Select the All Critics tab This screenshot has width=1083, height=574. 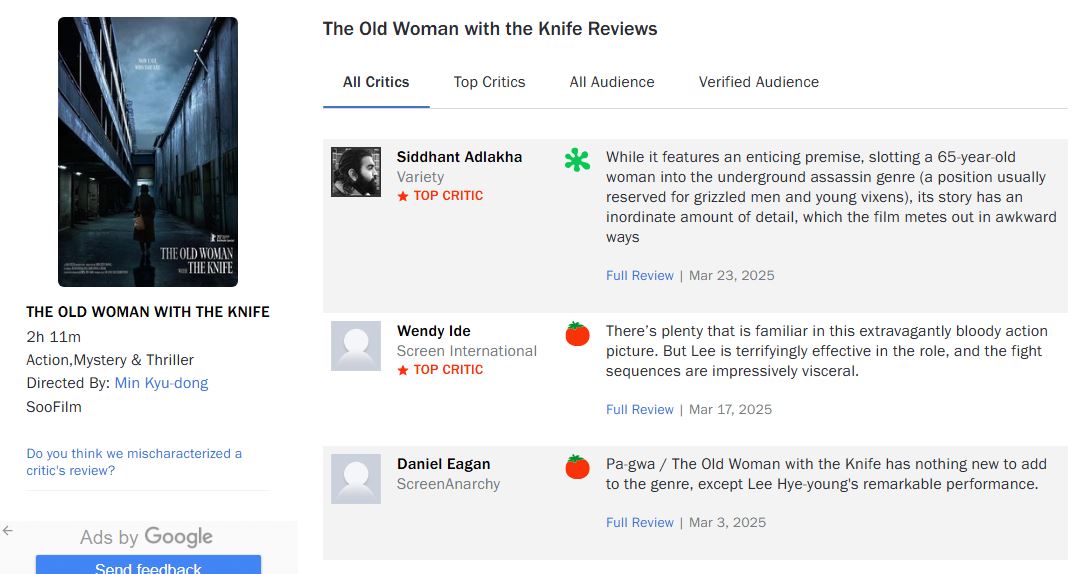coord(376,82)
